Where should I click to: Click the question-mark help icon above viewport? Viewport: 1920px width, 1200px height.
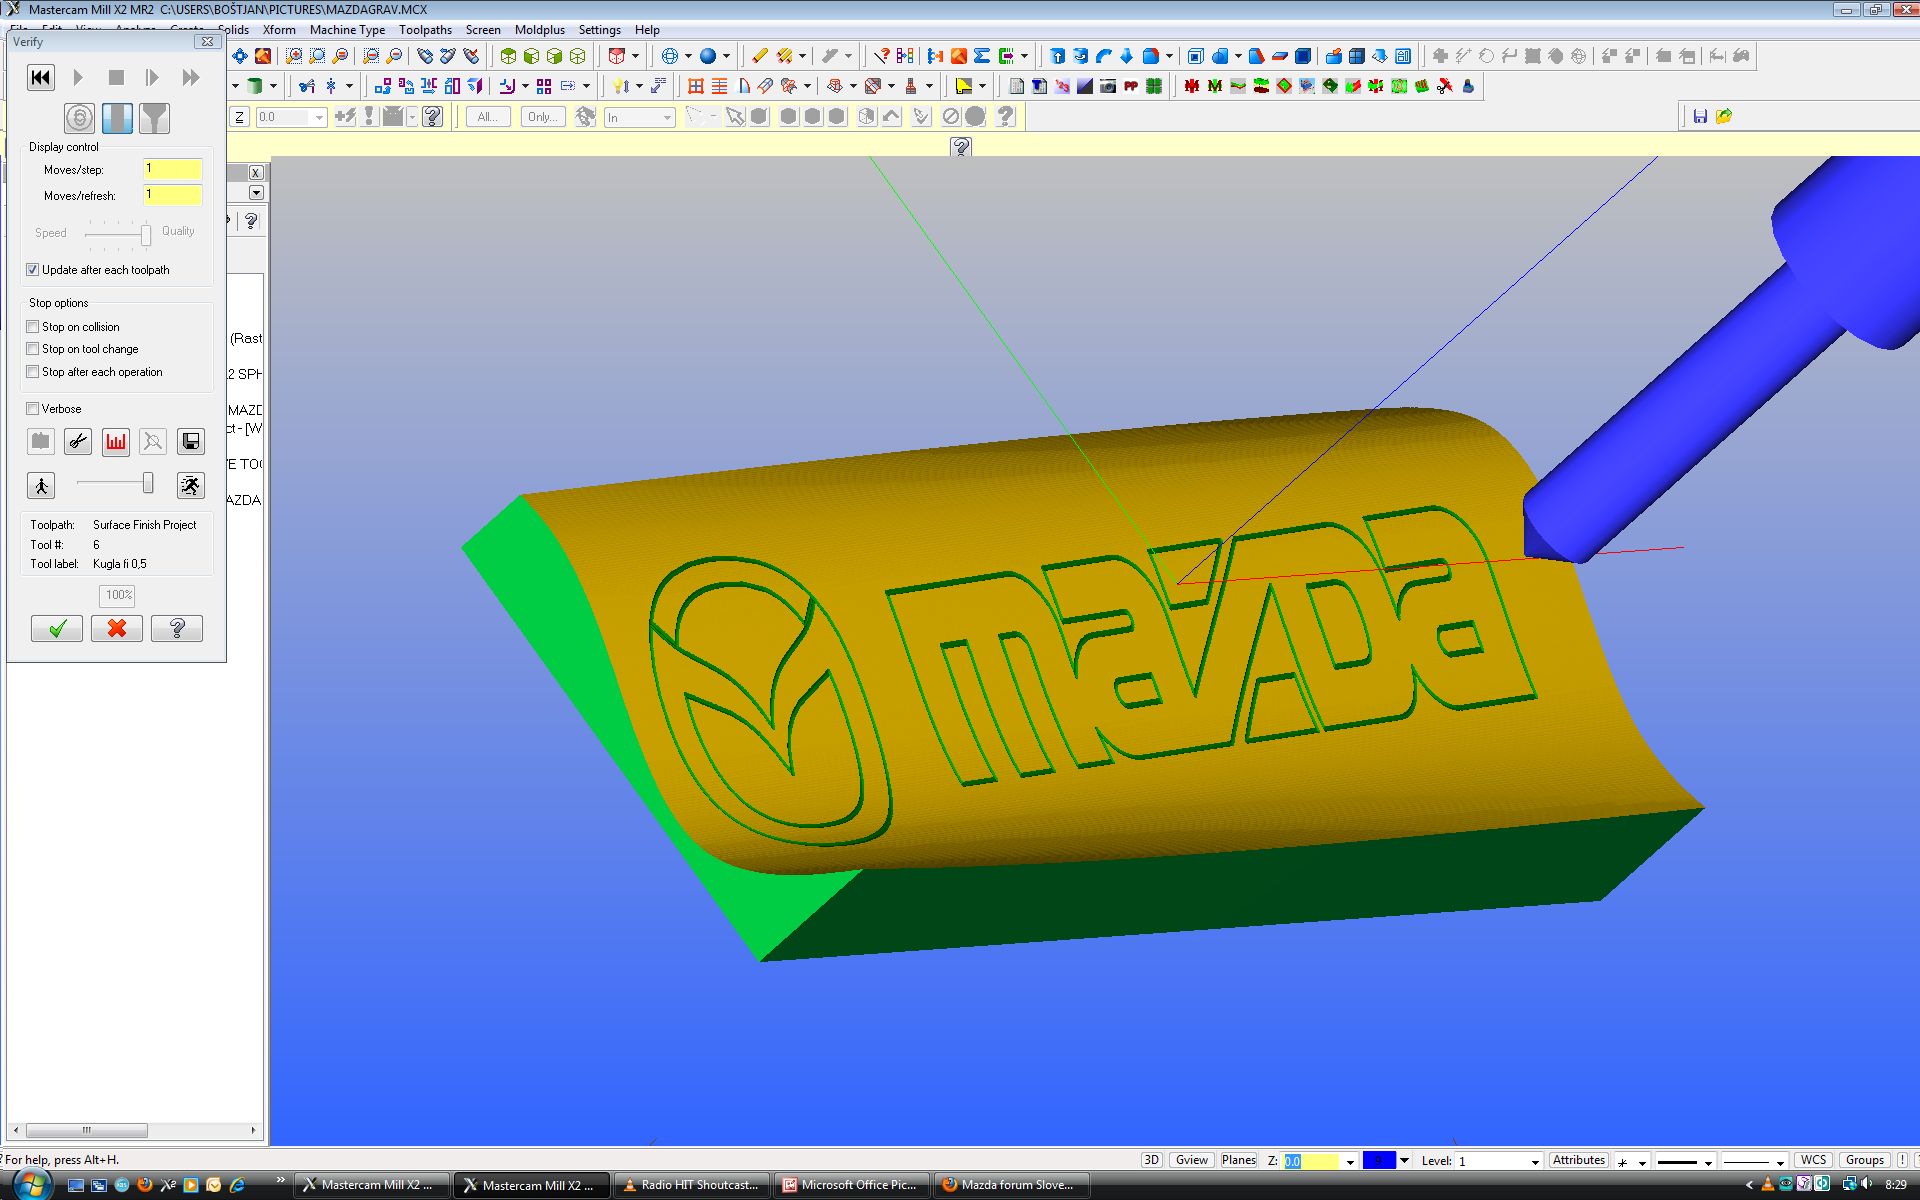point(961,147)
